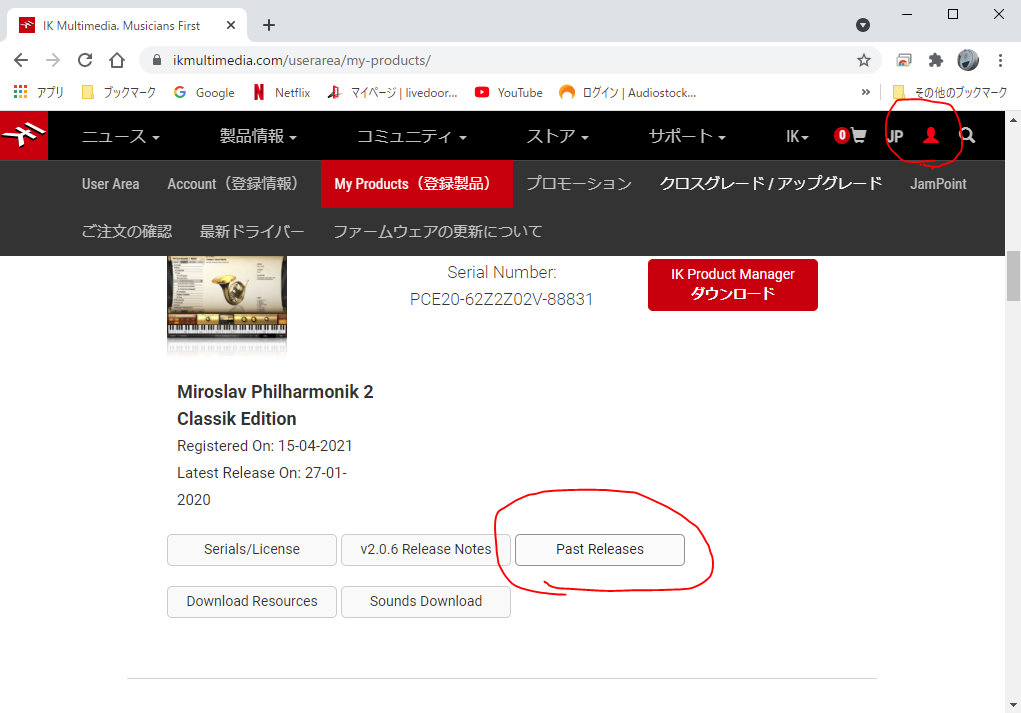
Task: Open 最新ドライバー link
Action: click(252, 232)
